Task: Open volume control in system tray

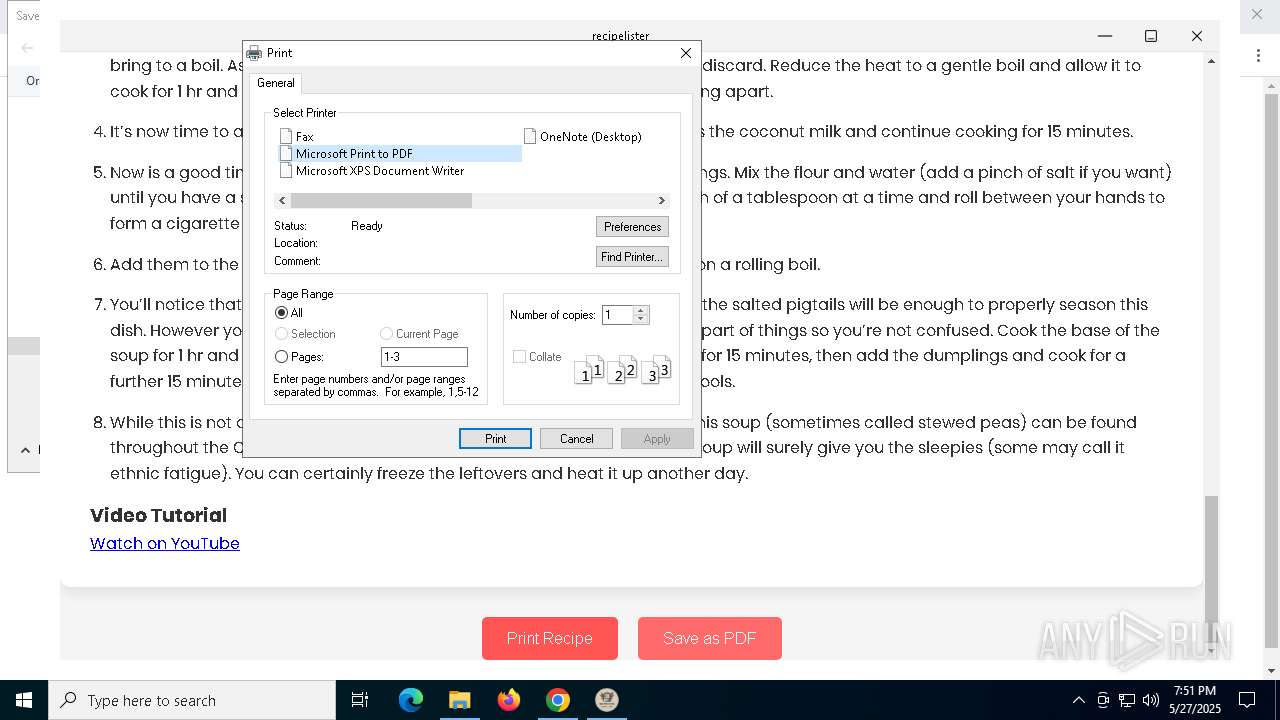Action: point(1151,700)
